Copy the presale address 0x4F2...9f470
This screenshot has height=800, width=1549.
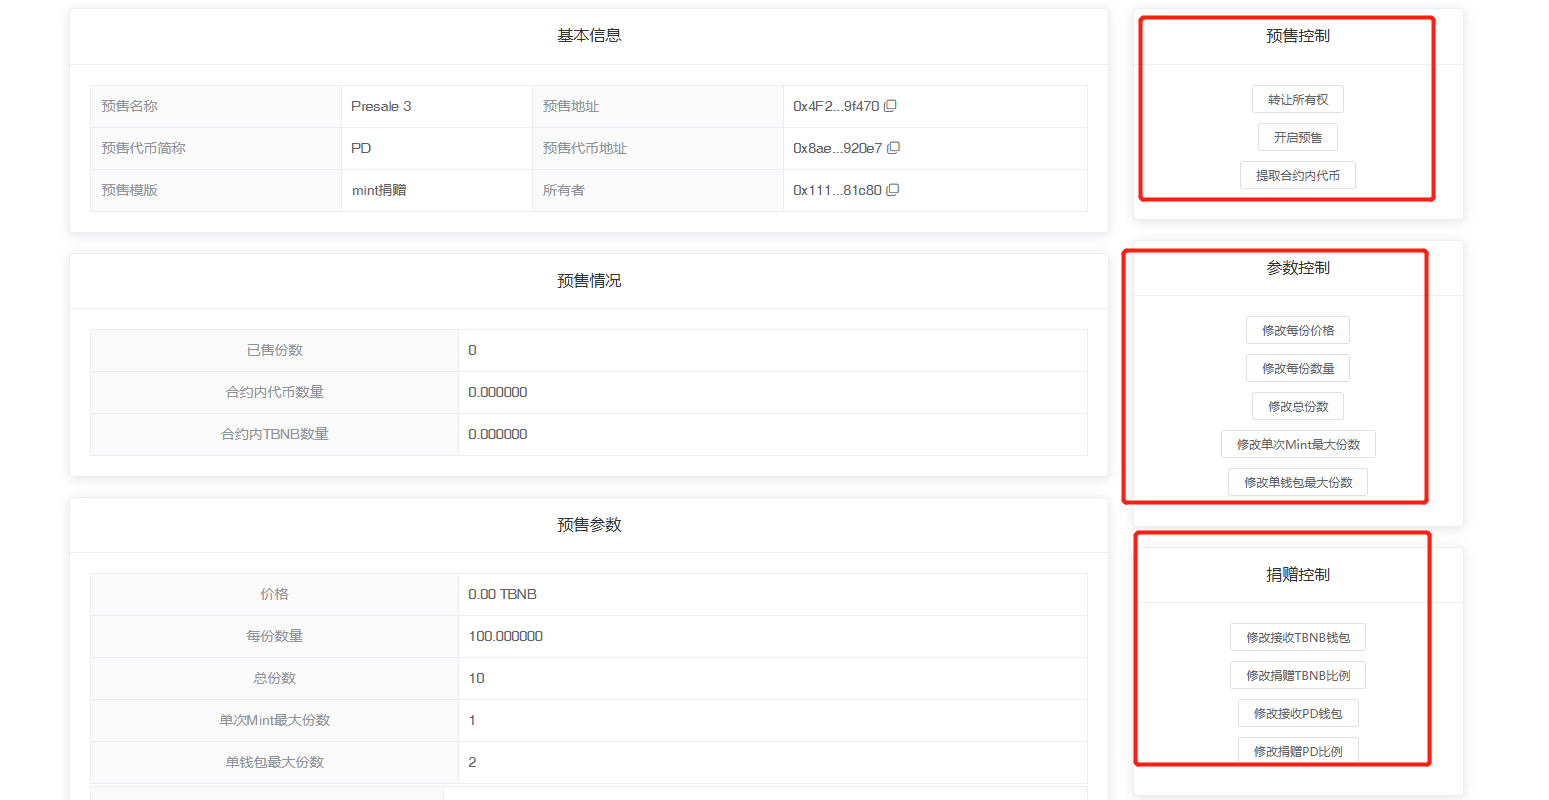click(x=890, y=106)
